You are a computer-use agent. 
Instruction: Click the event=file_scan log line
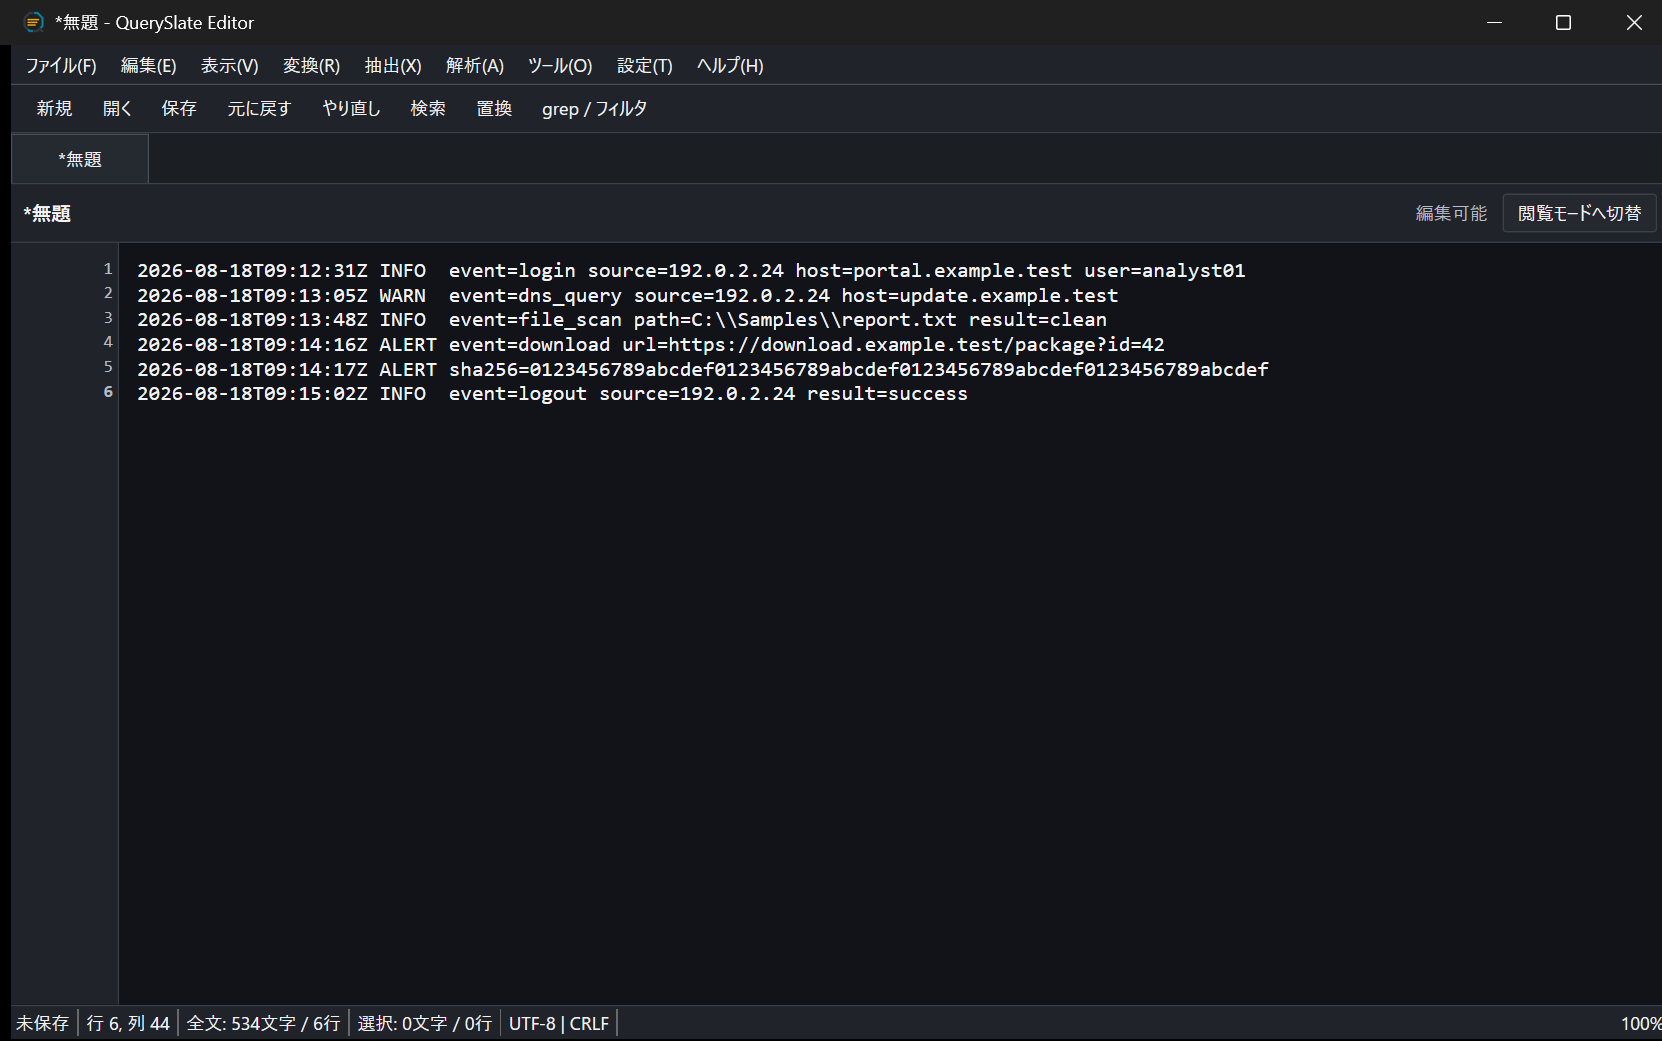(622, 320)
